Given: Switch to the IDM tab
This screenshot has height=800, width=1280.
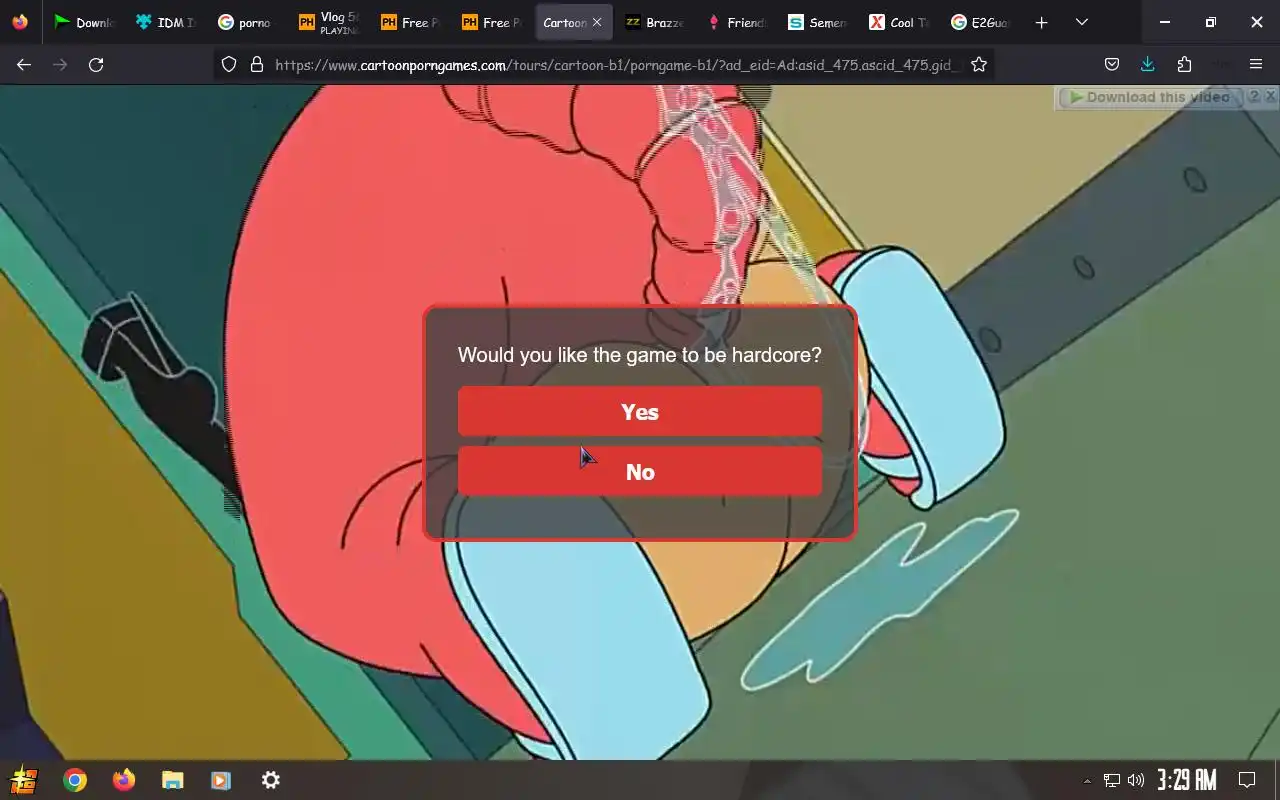Looking at the screenshot, I should point(166,22).
